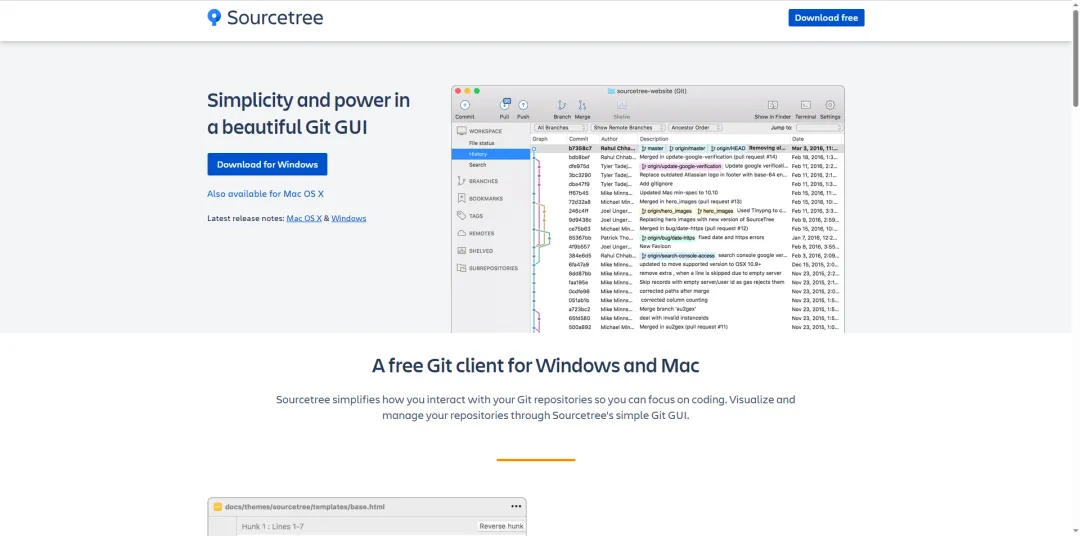This screenshot has width=1080, height=536.
Task: Select commit row b7358c7
Action: click(687, 148)
